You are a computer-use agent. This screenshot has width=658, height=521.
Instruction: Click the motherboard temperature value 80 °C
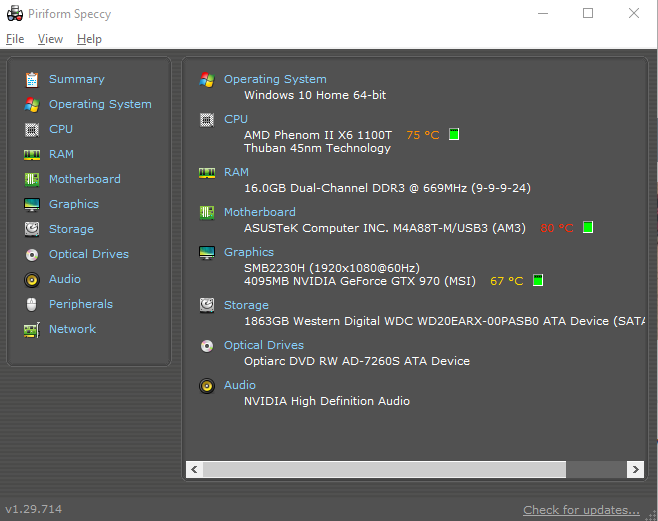coord(557,228)
